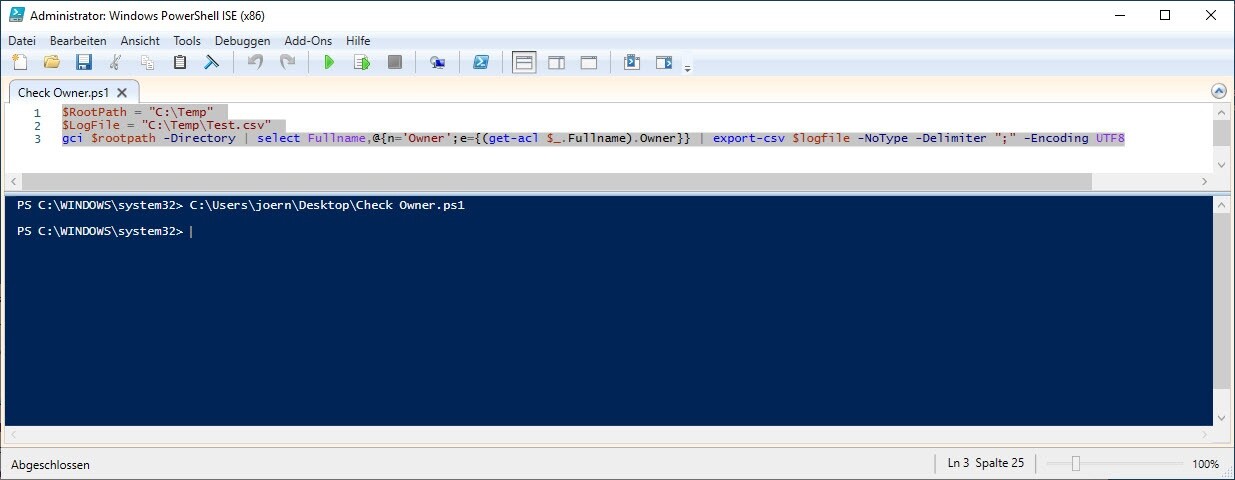Select the Check Owner.ps1 tab

coord(63,92)
